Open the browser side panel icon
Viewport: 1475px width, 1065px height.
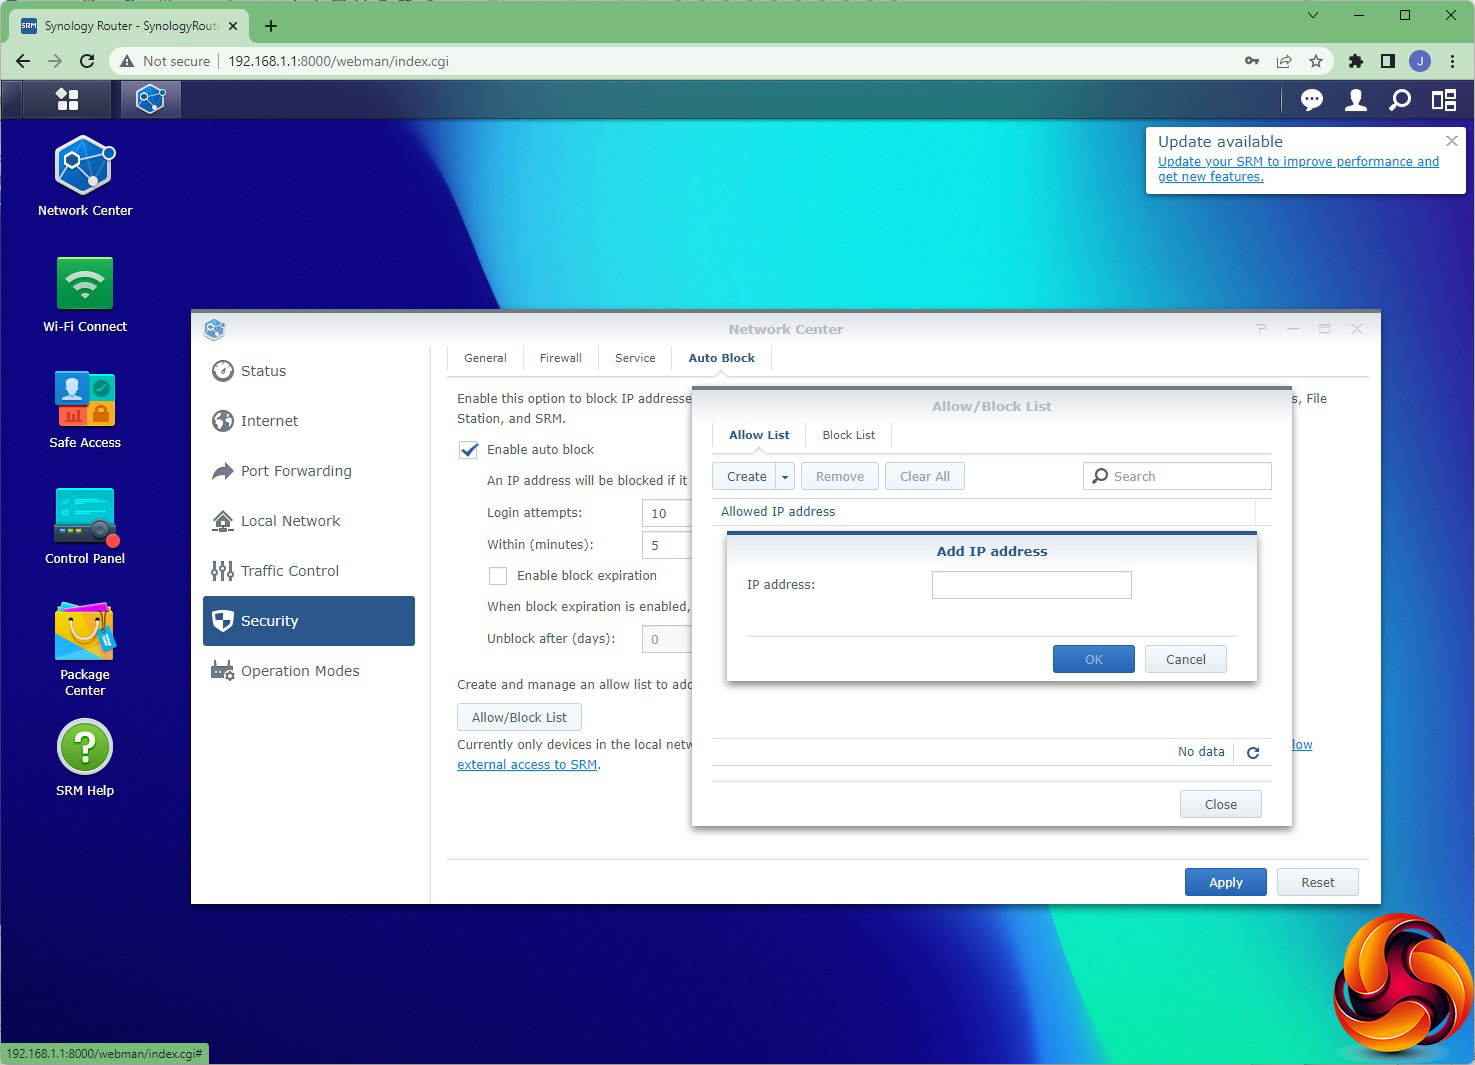point(1387,61)
